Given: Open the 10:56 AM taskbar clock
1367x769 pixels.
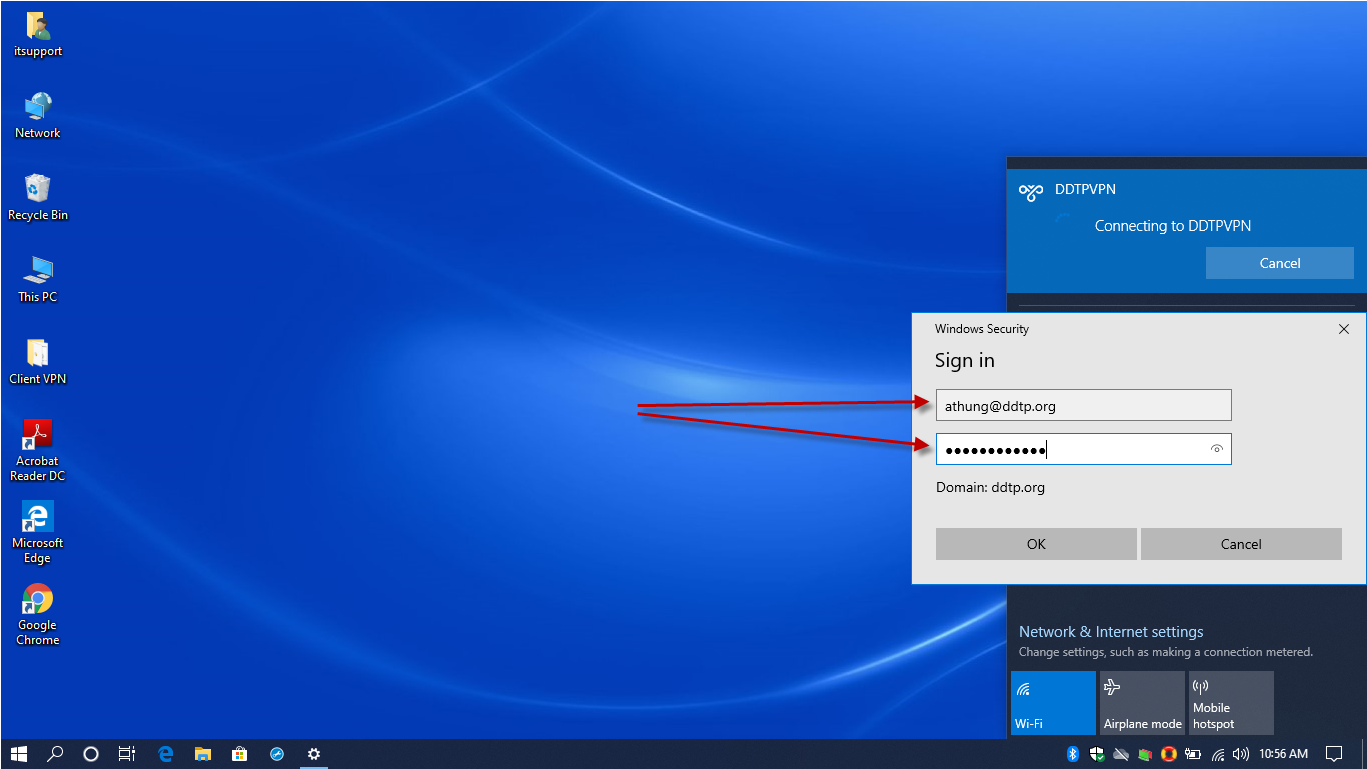Looking at the screenshot, I should click(x=1284, y=754).
